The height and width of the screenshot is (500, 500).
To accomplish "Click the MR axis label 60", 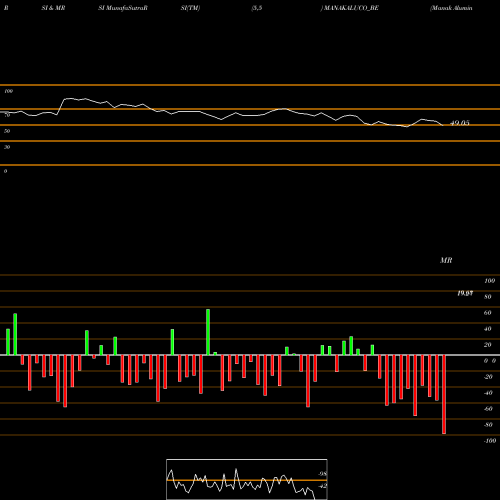I will coord(488,313).
